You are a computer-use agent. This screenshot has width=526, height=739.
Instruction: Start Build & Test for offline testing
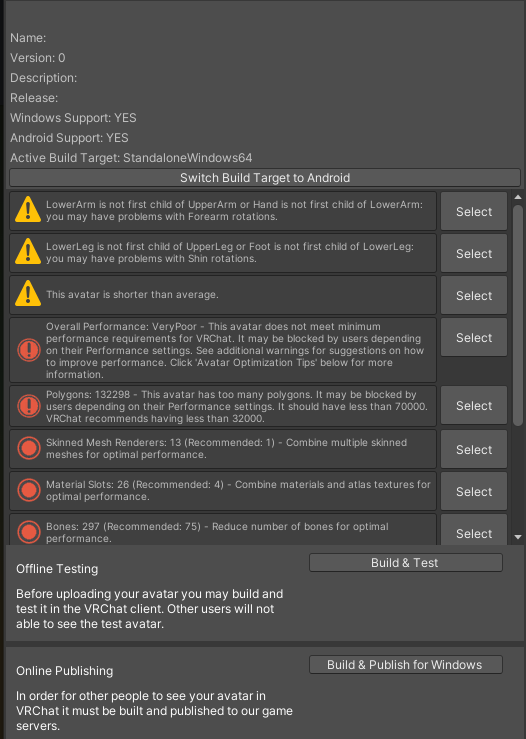405,563
